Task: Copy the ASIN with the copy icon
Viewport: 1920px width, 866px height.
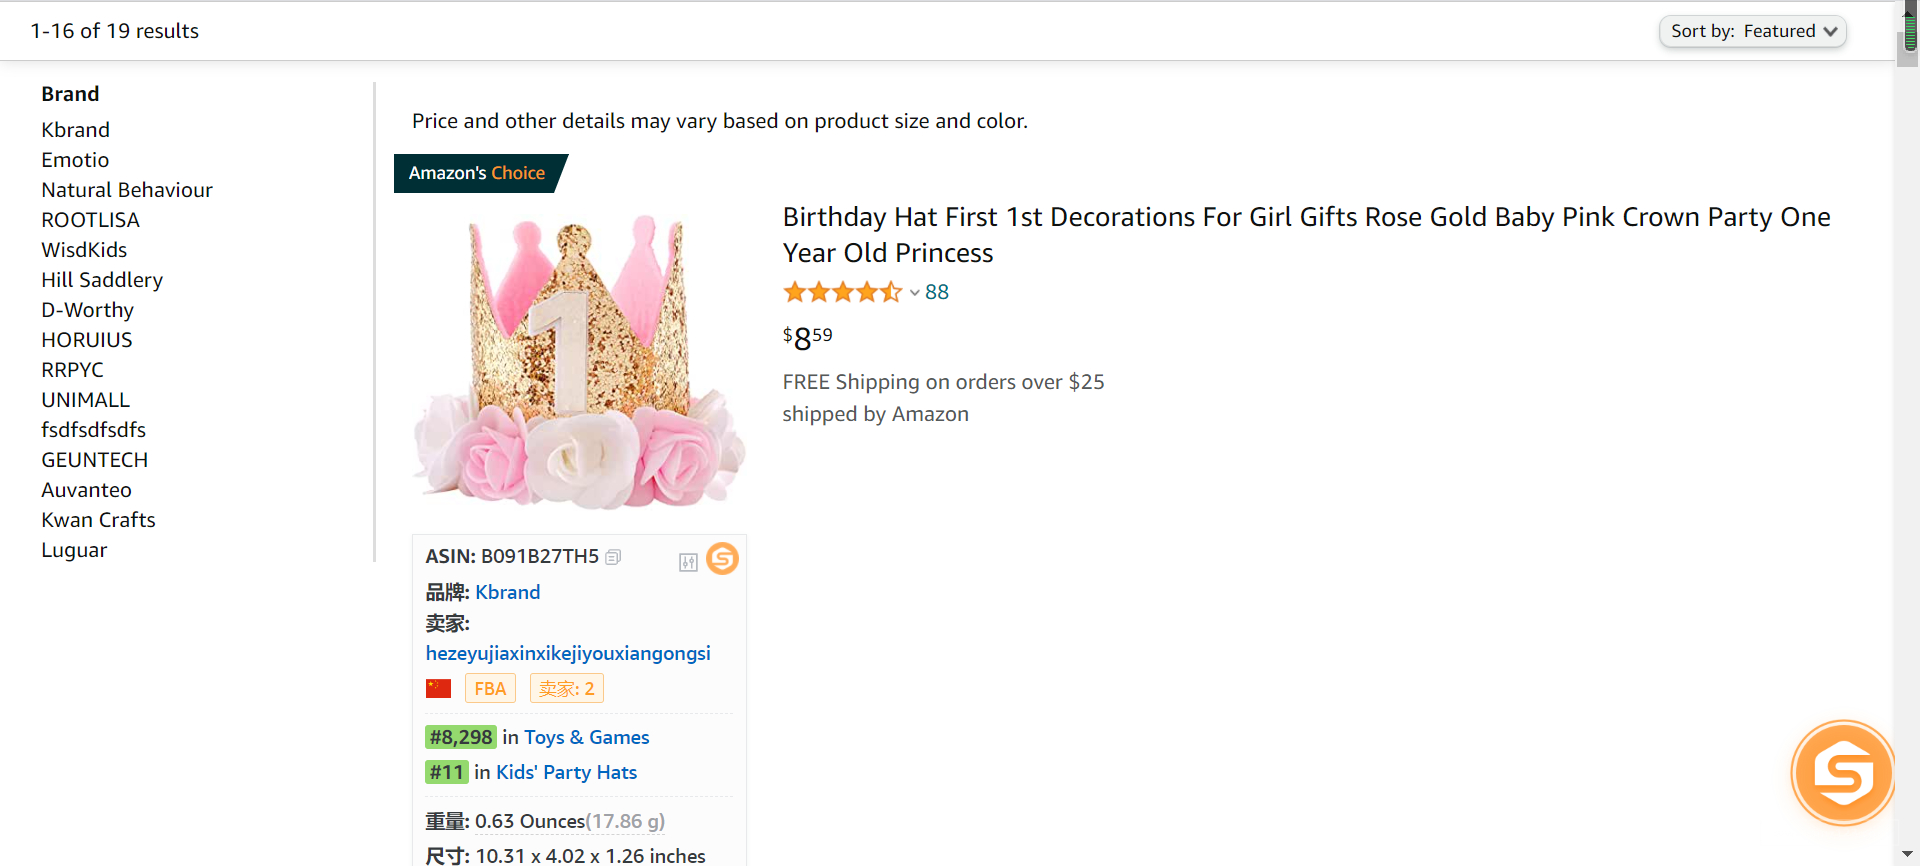Action: (613, 557)
